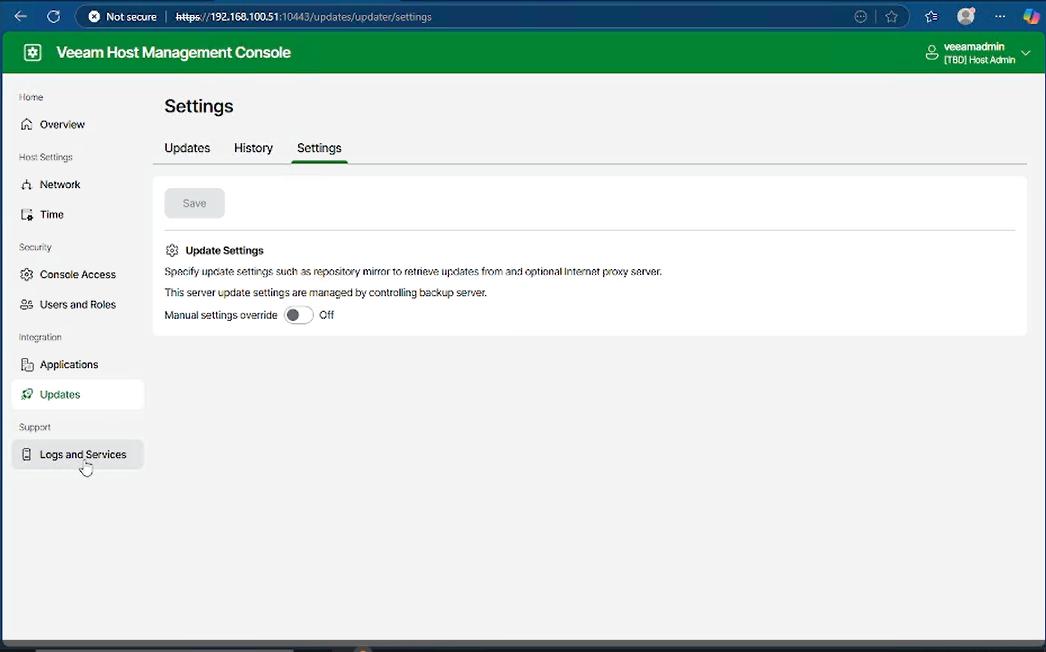Click the Updates icon in sidebar
The height and width of the screenshot is (652, 1046).
click(27, 395)
